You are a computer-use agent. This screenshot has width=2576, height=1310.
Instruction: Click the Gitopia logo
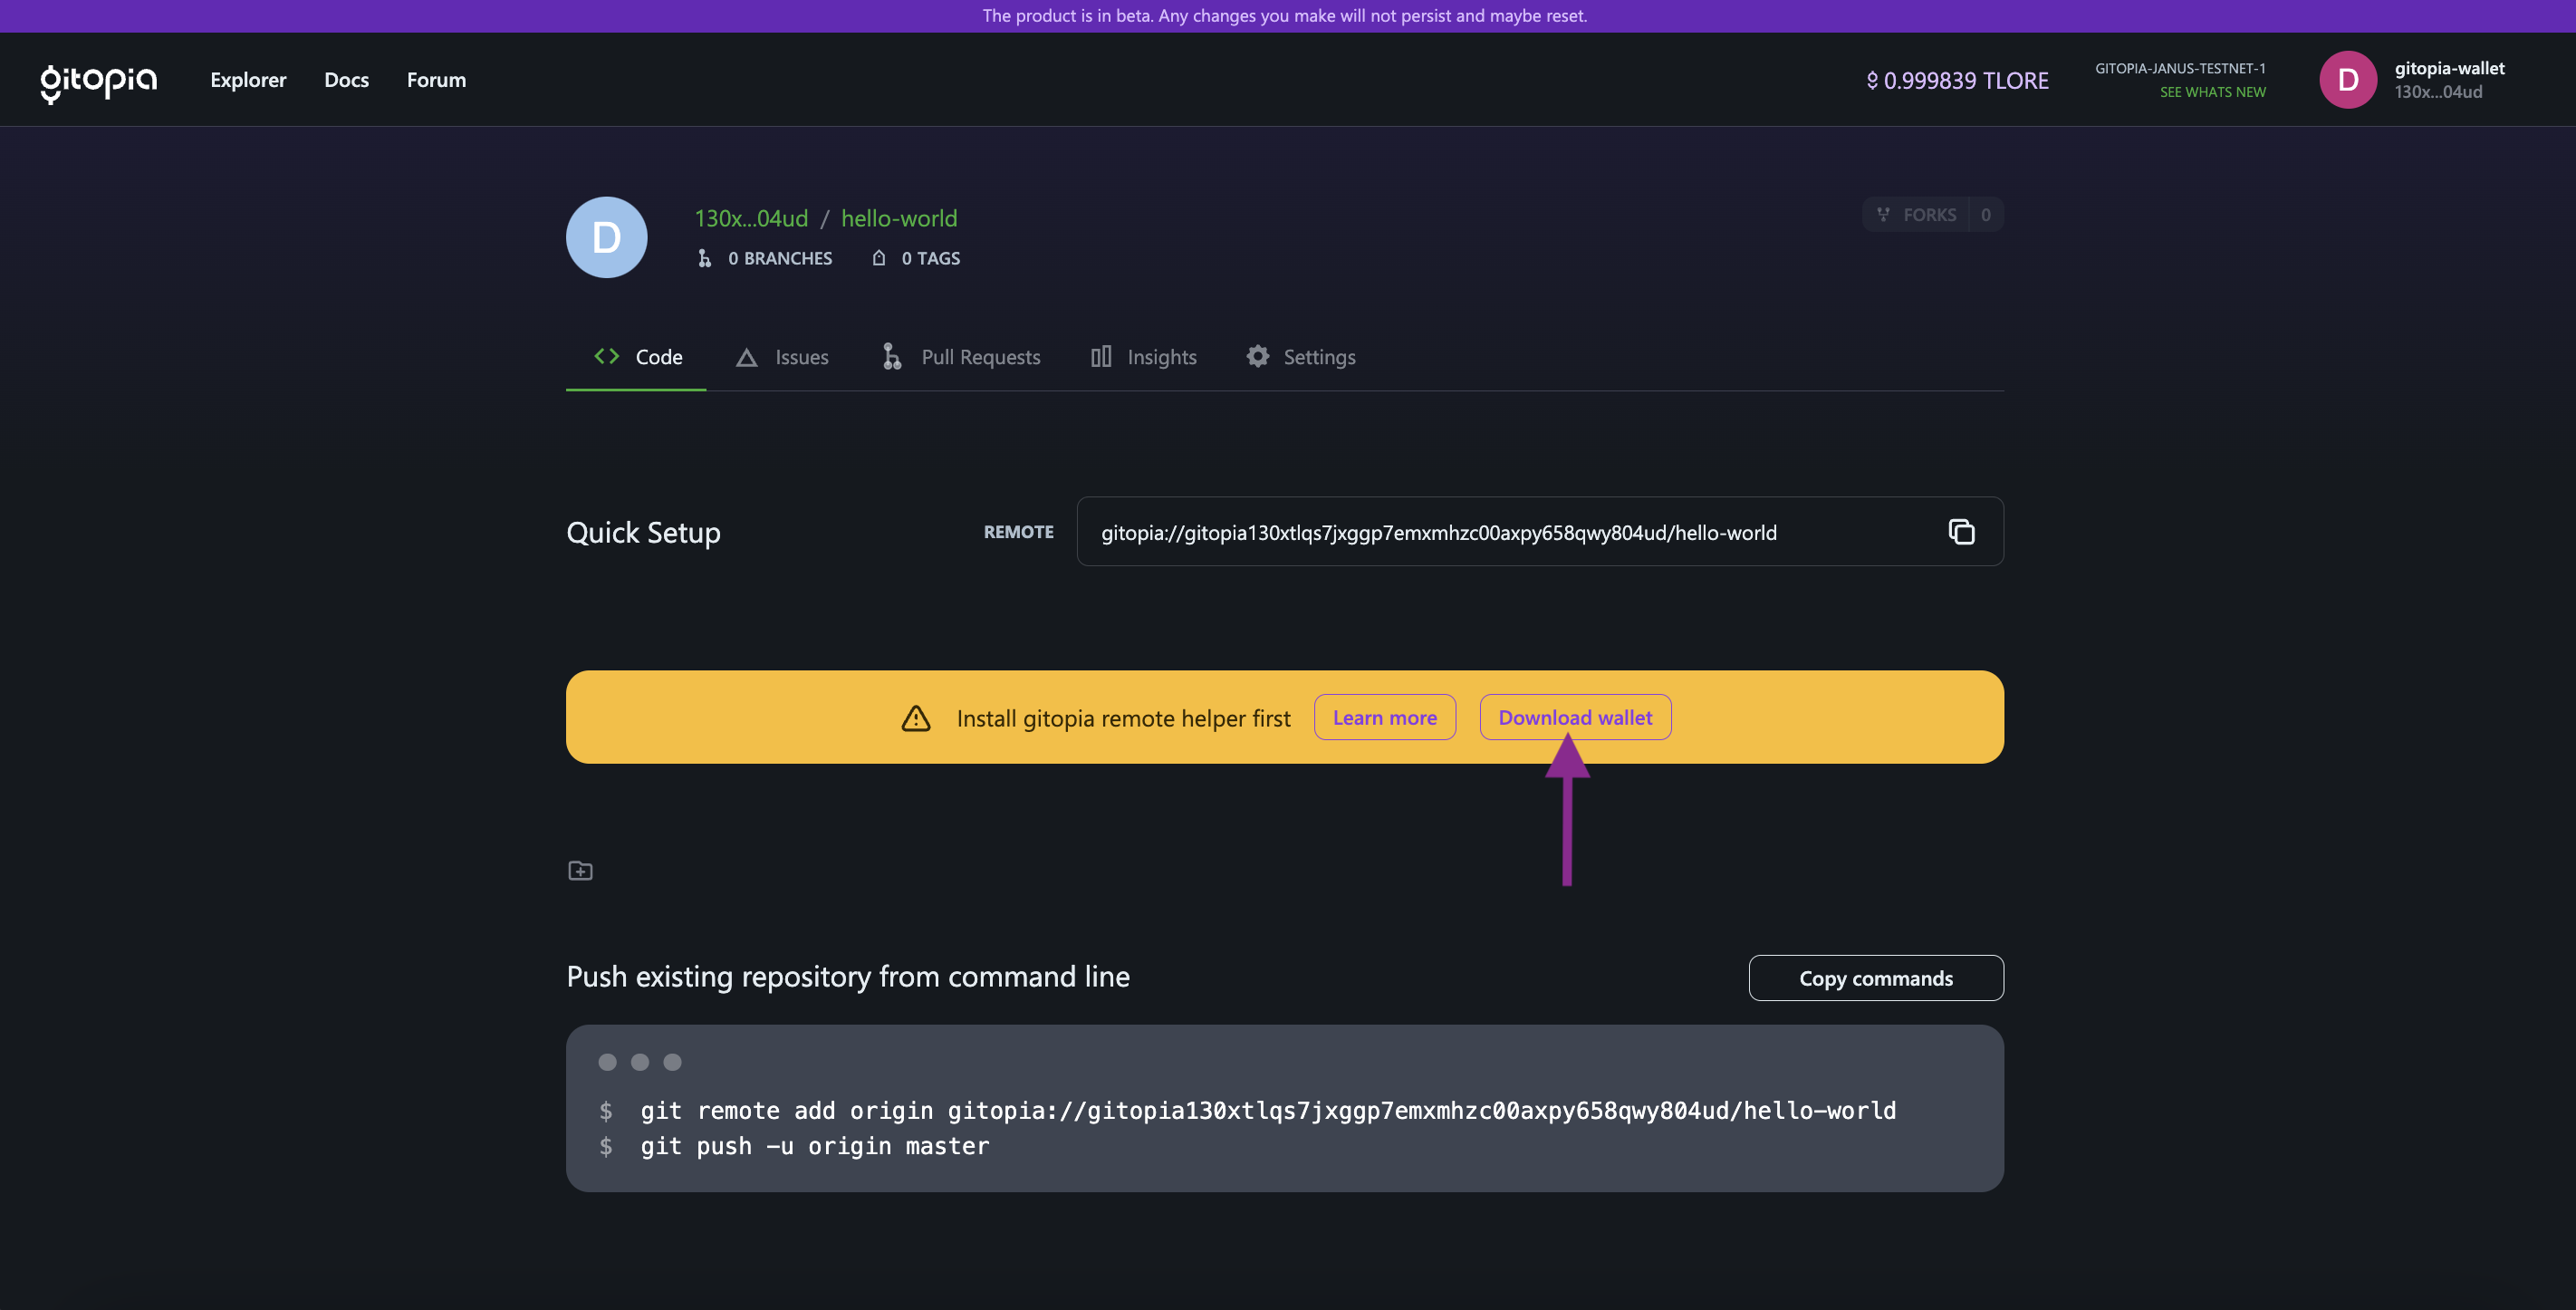(x=97, y=80)
